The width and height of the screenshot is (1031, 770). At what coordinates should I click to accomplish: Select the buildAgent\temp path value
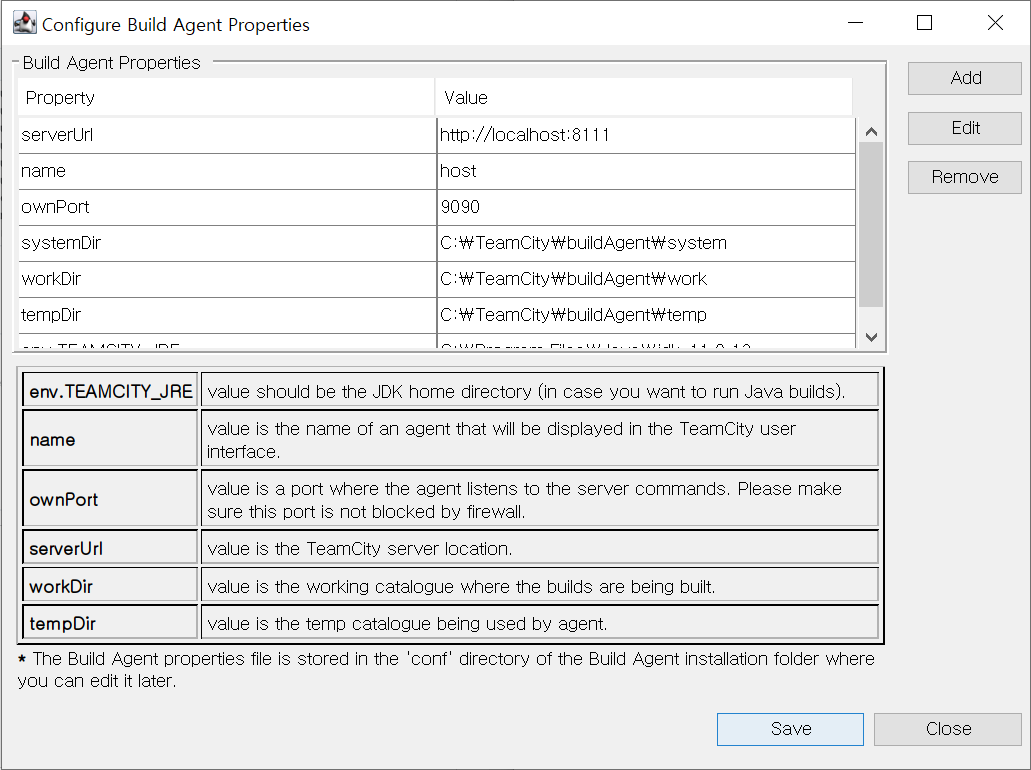(x=646, y=316)
